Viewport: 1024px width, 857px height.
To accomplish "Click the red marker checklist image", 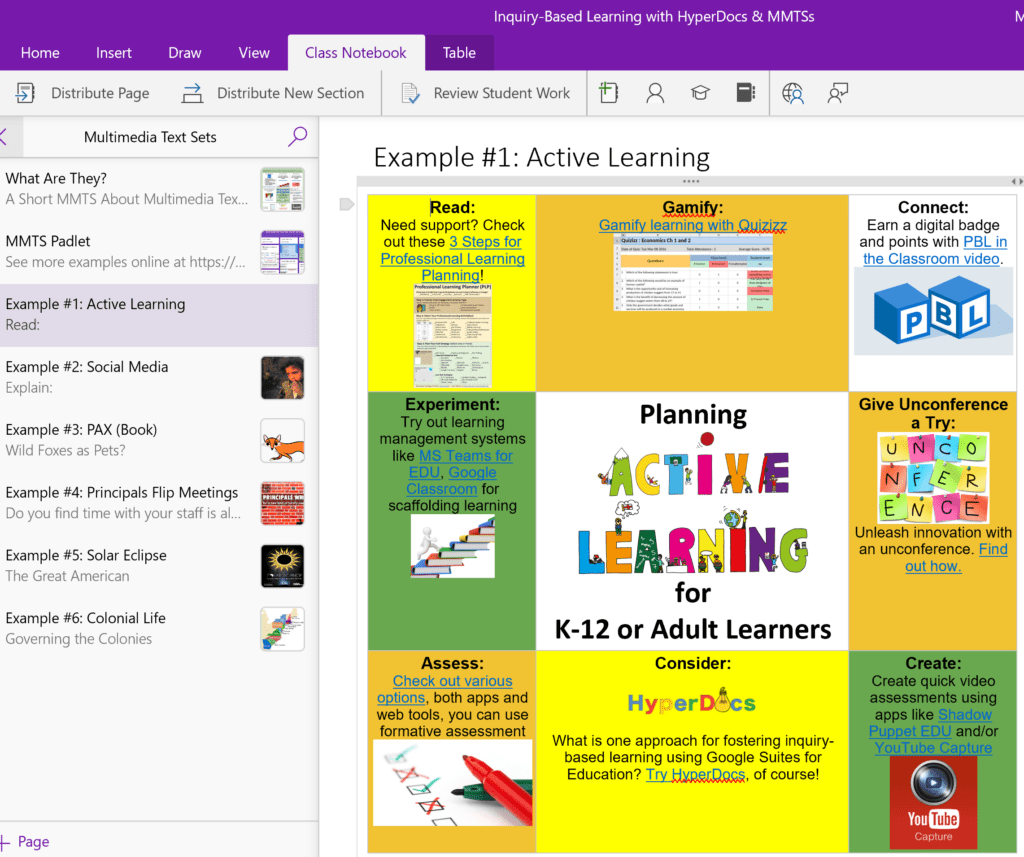I will pyautogui.click(x=453, y=783).
